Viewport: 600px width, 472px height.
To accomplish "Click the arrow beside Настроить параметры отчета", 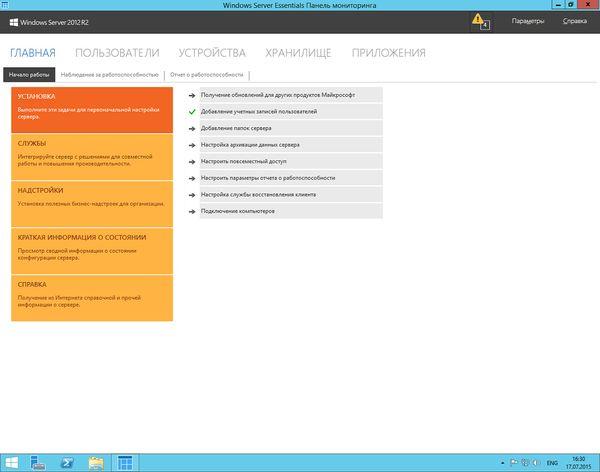I will click(192, 178).
